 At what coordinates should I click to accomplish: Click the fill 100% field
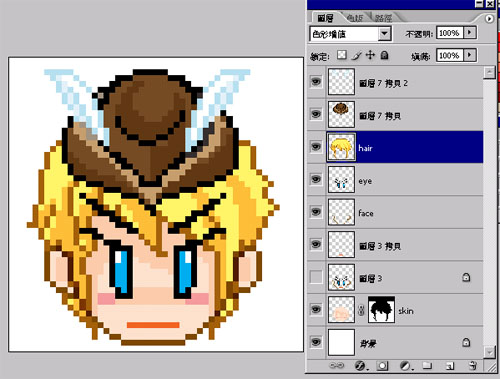[450, 55]
